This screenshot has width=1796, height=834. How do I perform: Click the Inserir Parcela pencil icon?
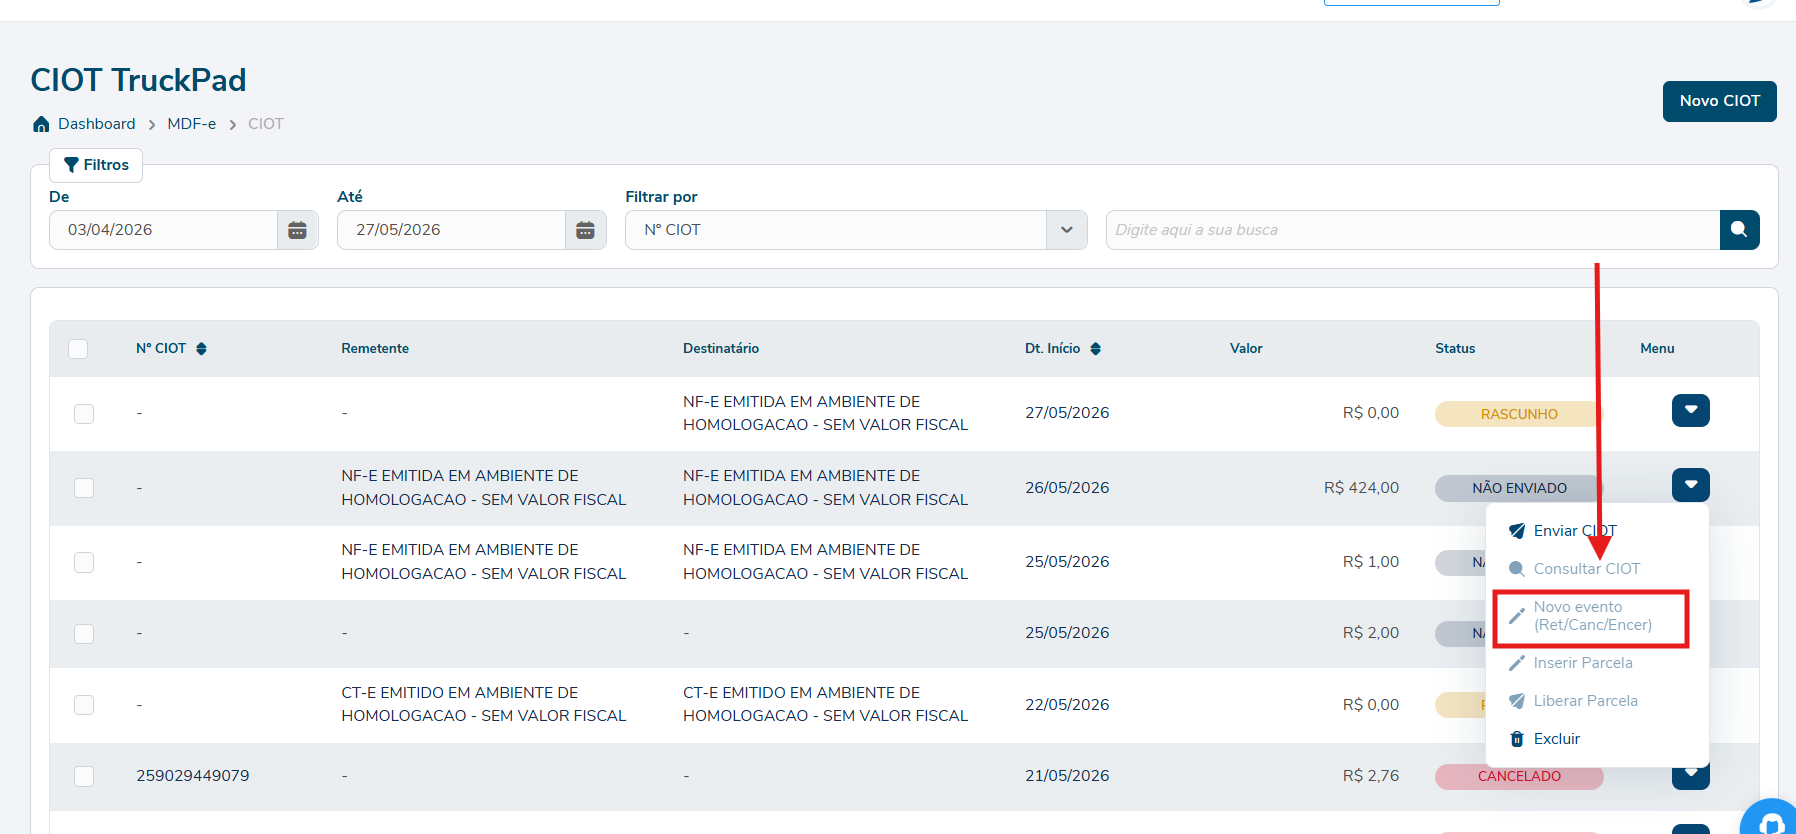pyautogui.click(x=1517, y=663)
